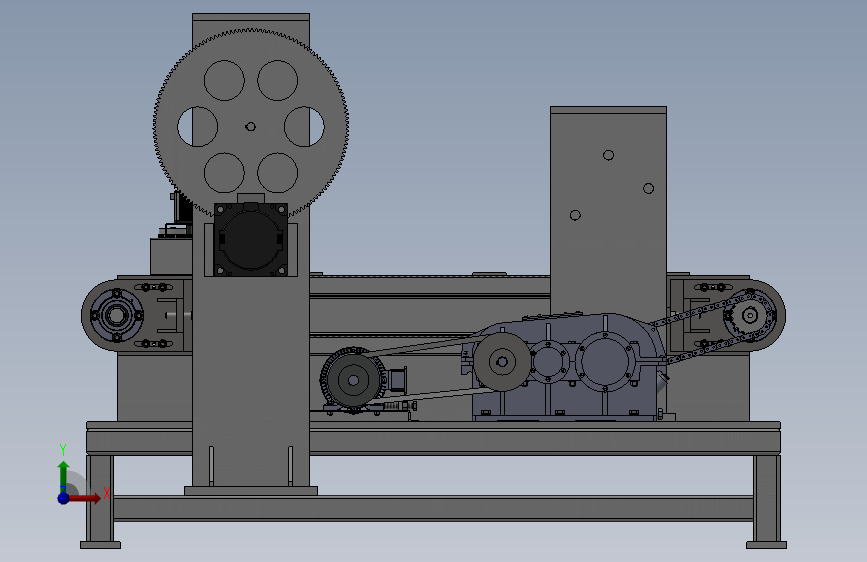Viewport: 867px width, 562px height.
Task: Select the lower horizontal crossbar of the frame
Action: pos(433,508)
